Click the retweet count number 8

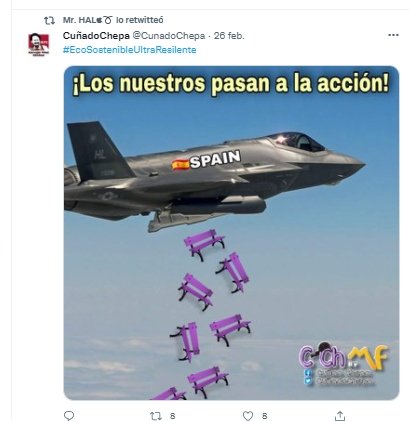[173, 416]
